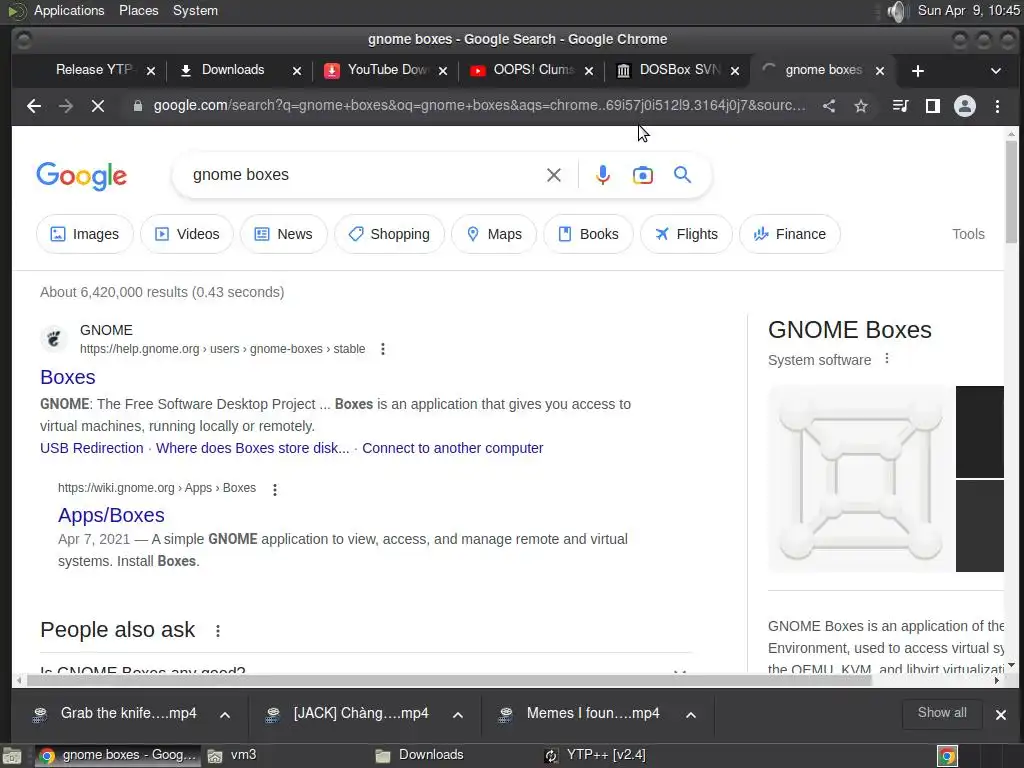Open the tab search dropdown arrow
The image size is (1024, 768).
tap(996, 71)
